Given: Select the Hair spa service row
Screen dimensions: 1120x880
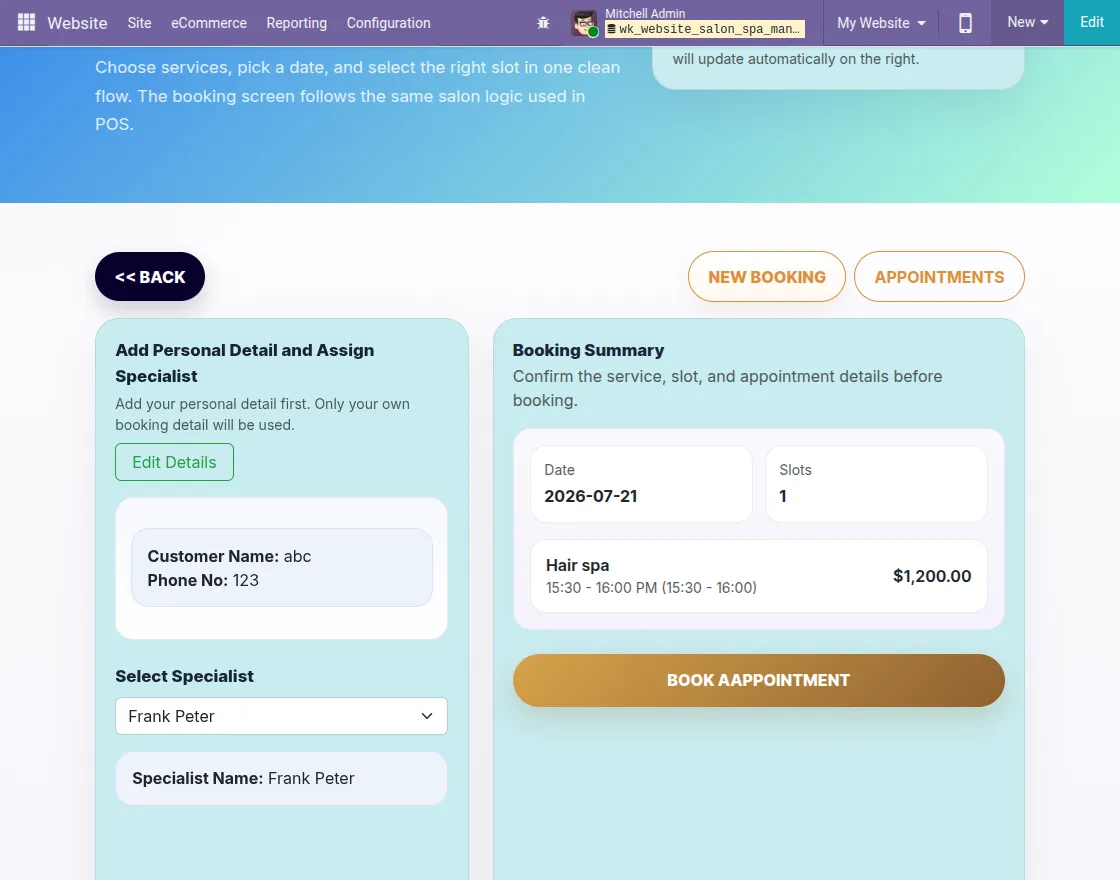Looking at the screenshot, I should pyautogui.click(x=759, y=576).
